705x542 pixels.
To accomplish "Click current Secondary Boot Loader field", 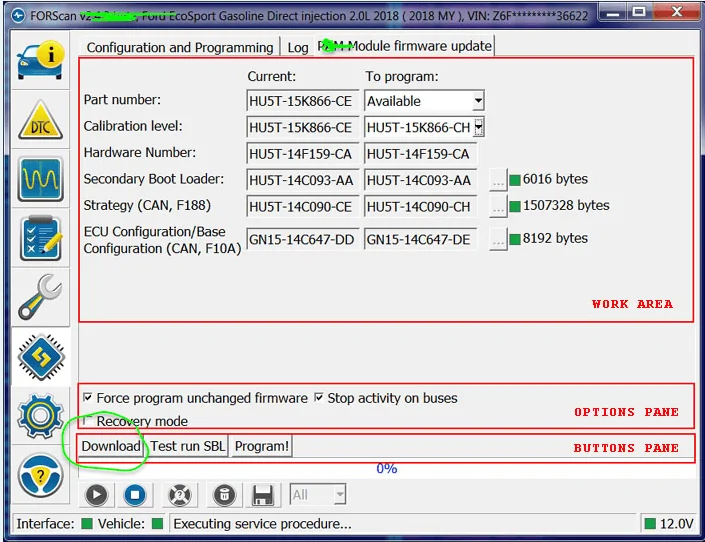I will point(303,180).
